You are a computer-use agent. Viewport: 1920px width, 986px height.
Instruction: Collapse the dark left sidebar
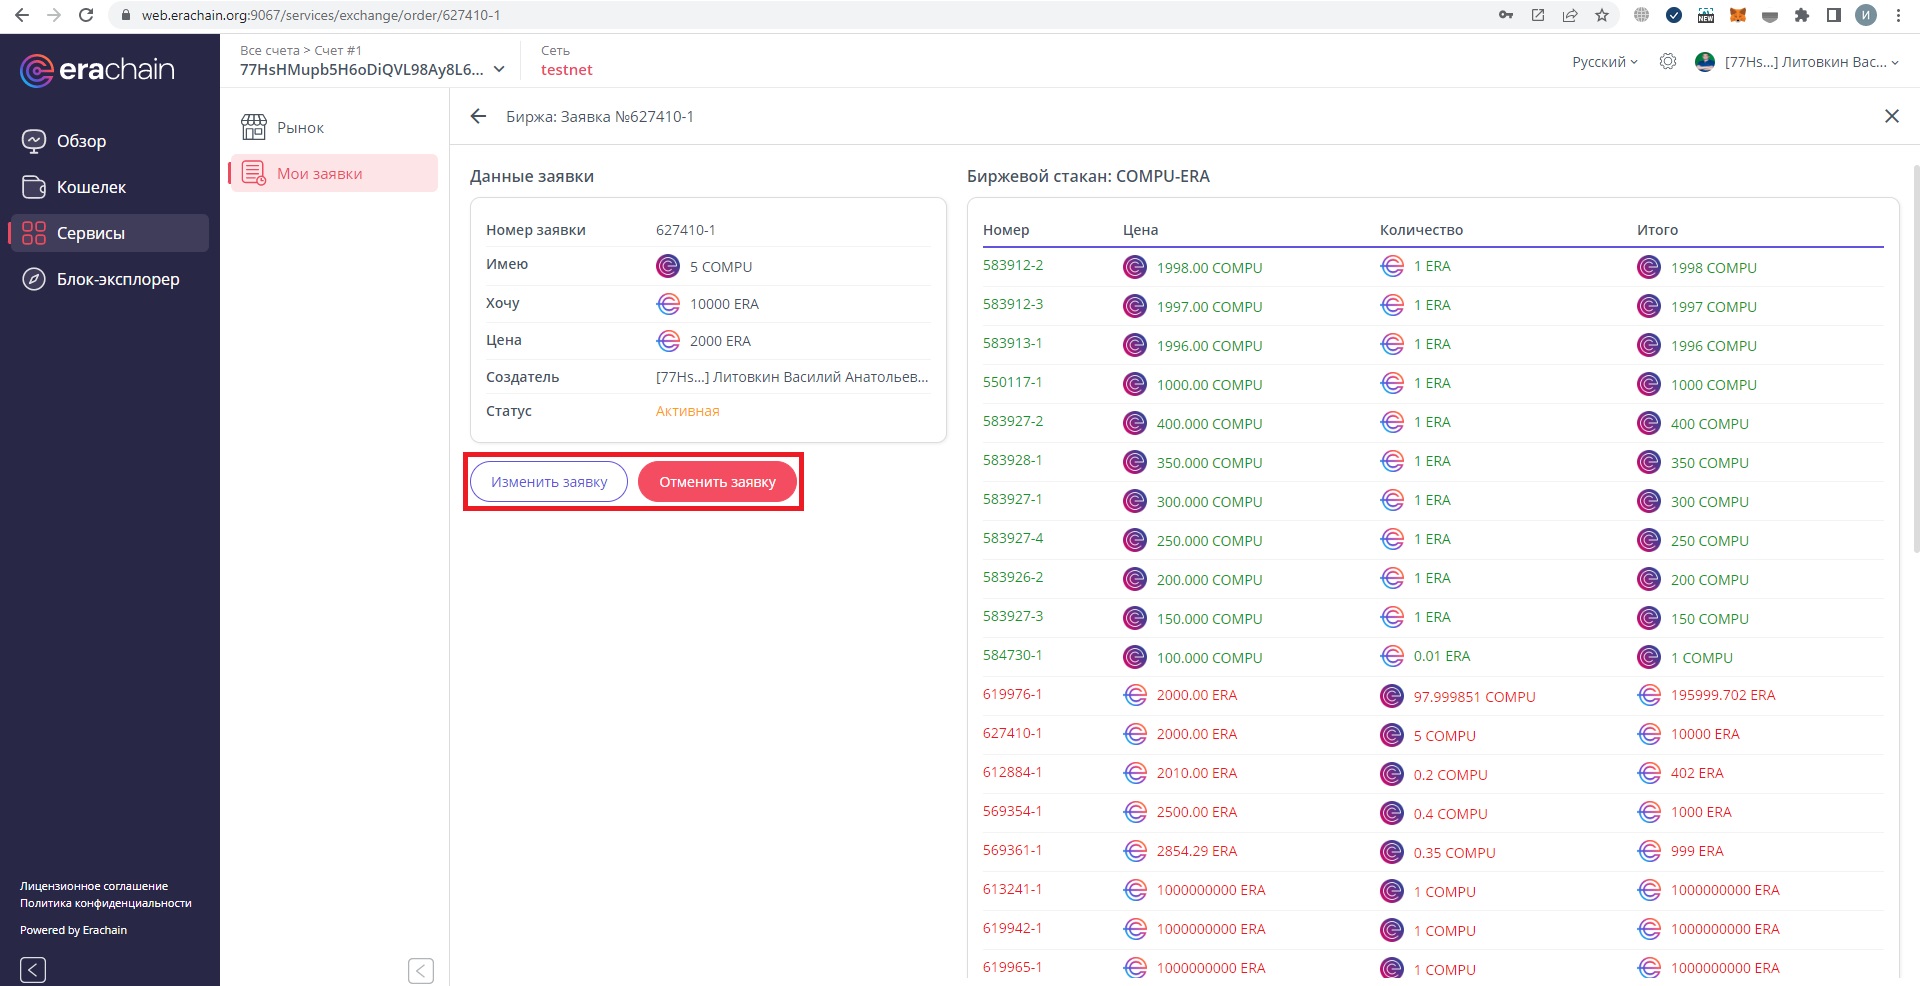33,969
